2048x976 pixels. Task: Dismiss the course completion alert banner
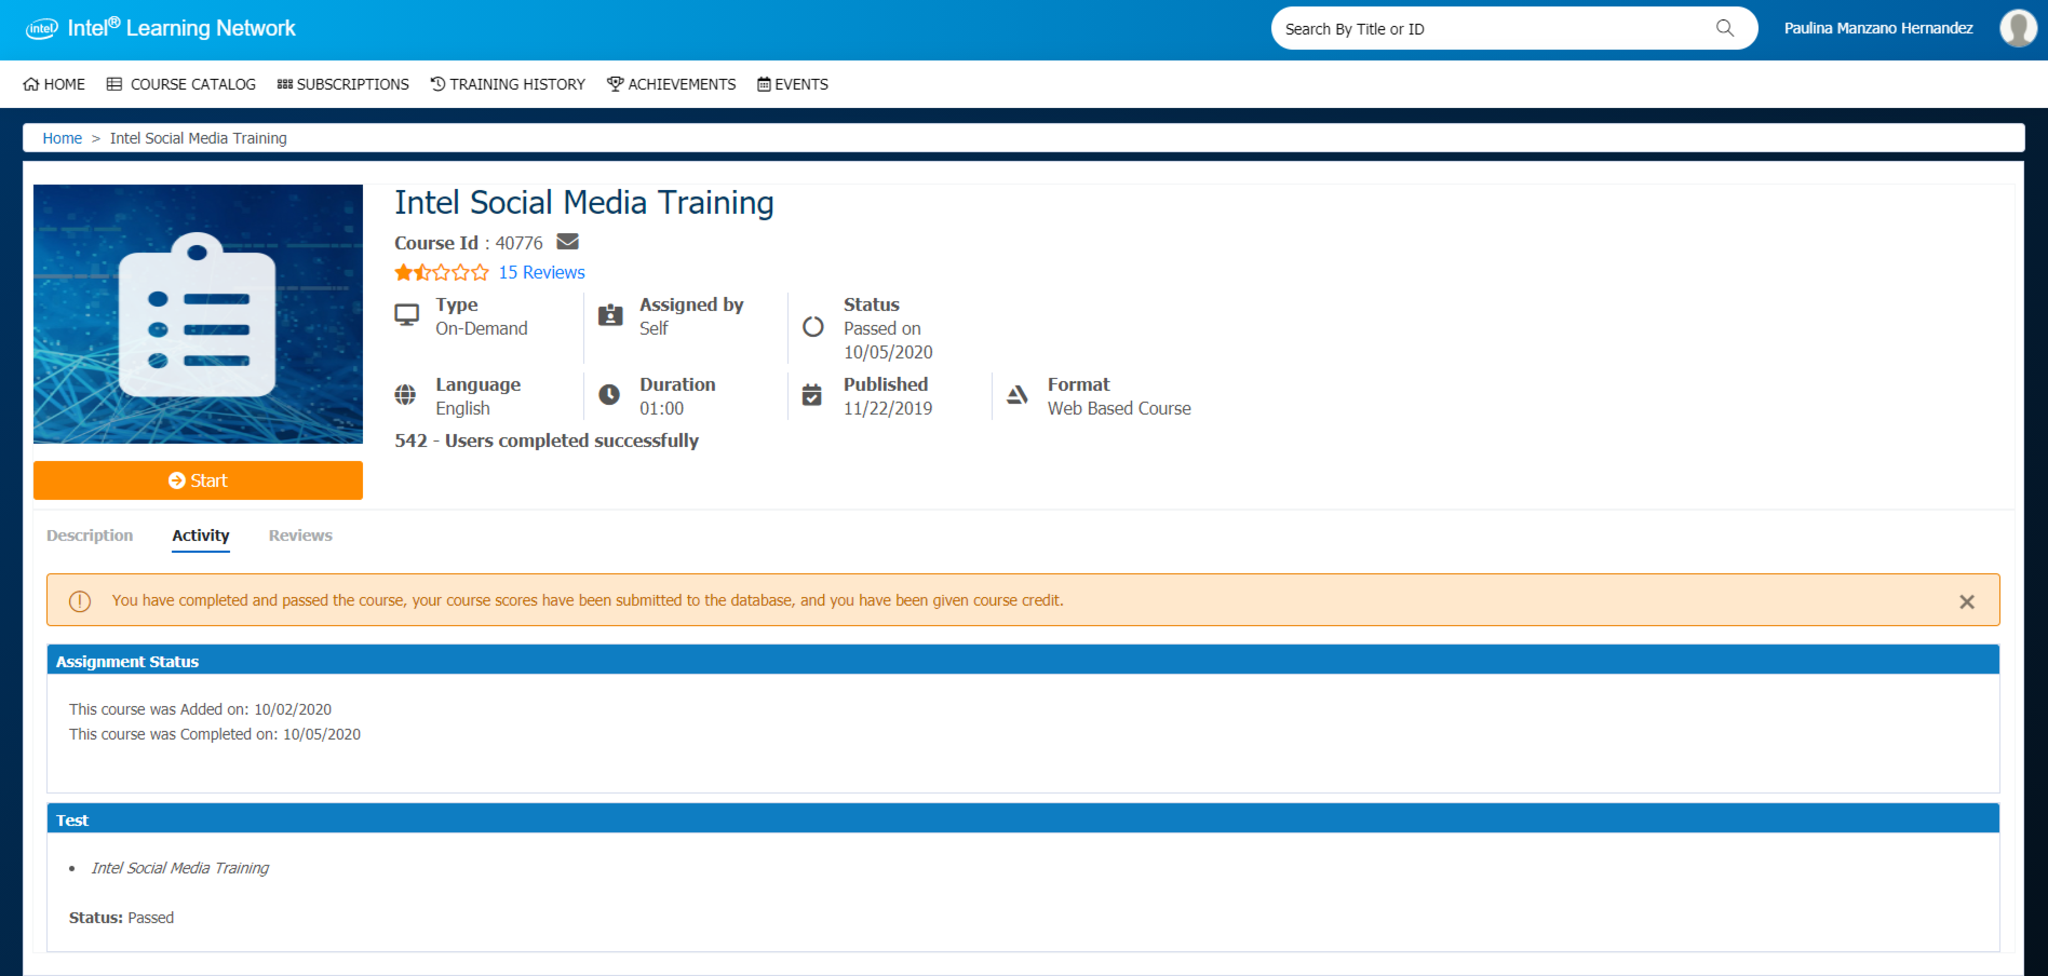click(x=1966, y=601)
